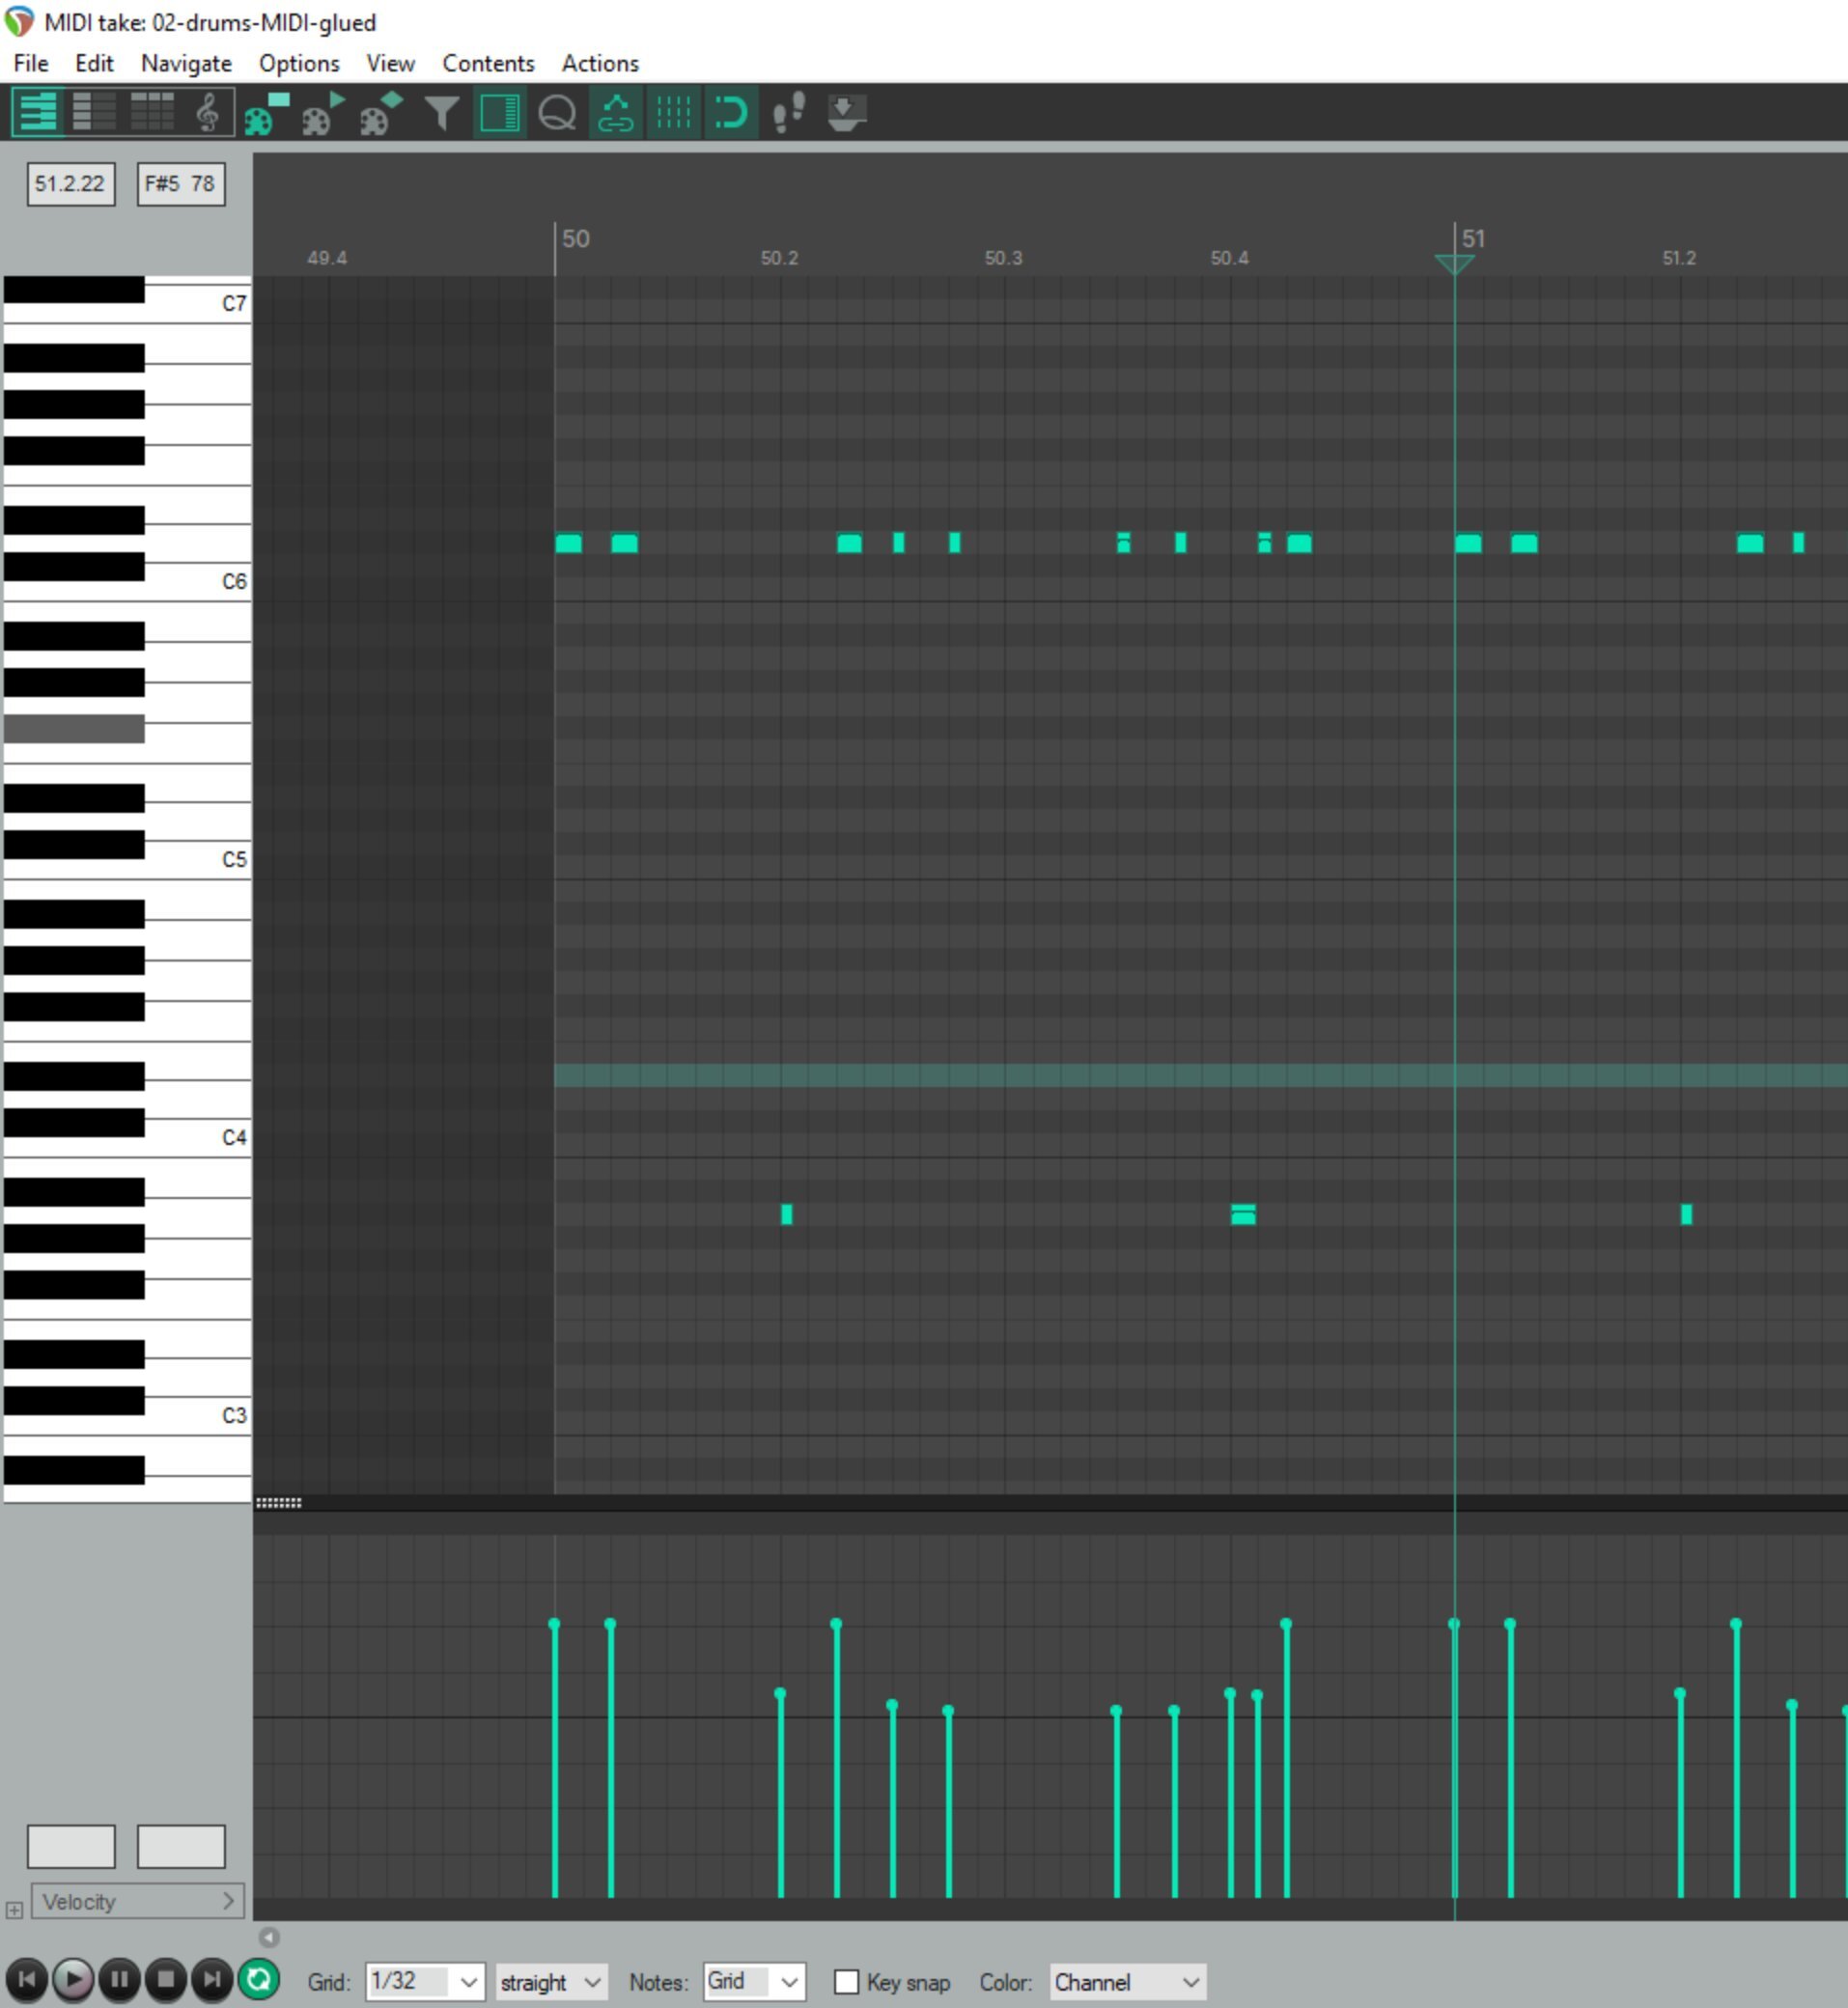Click the REAPER logo in title bar
This screenshot has width=1848, height=2008.
pos(19,21)
